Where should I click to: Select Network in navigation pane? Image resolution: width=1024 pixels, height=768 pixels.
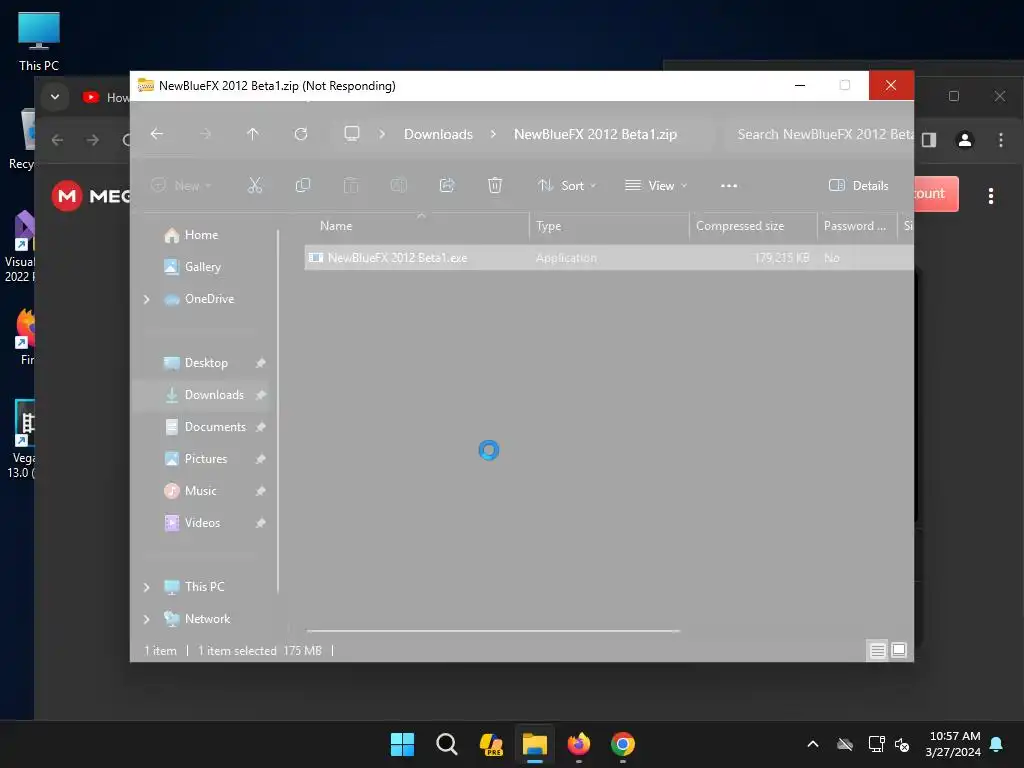click(207, 619)
